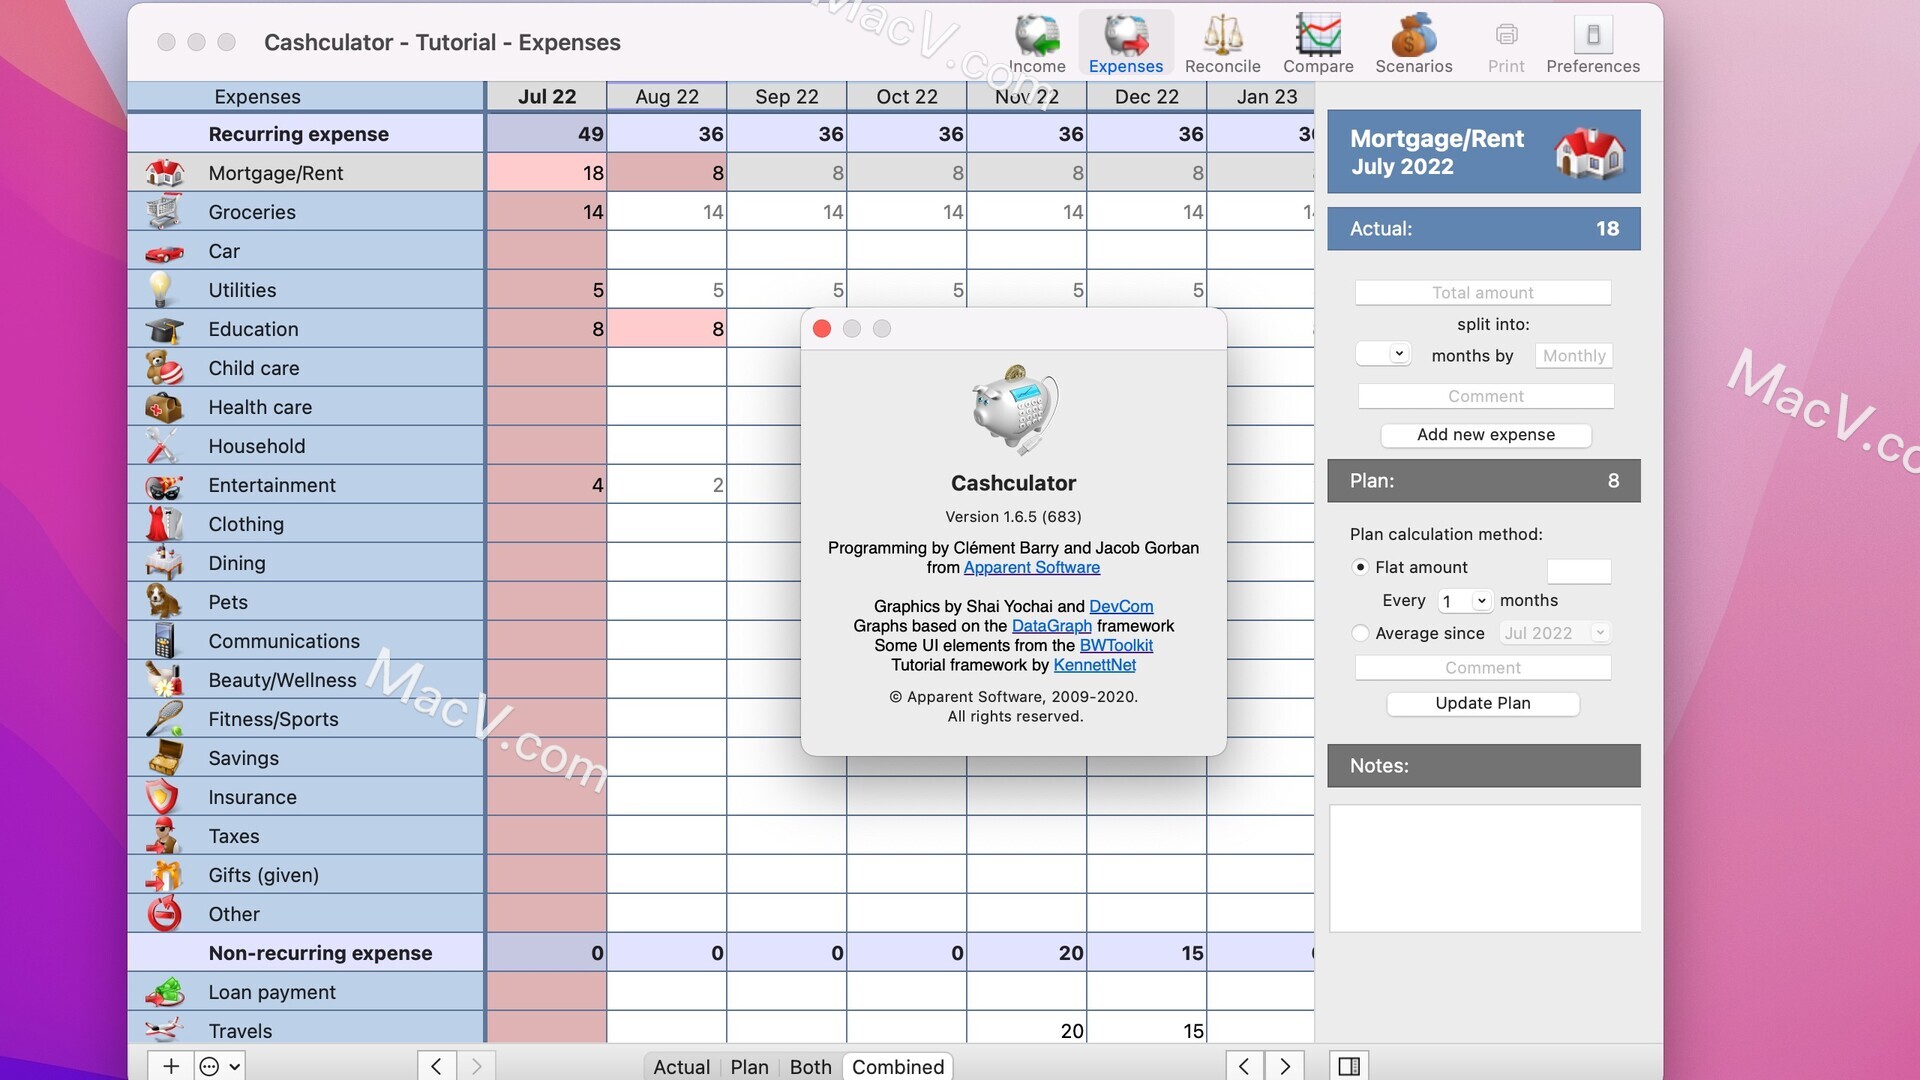Click the Total amount input field
The image size is (1920, 1080).
[x=1483, y=292]
